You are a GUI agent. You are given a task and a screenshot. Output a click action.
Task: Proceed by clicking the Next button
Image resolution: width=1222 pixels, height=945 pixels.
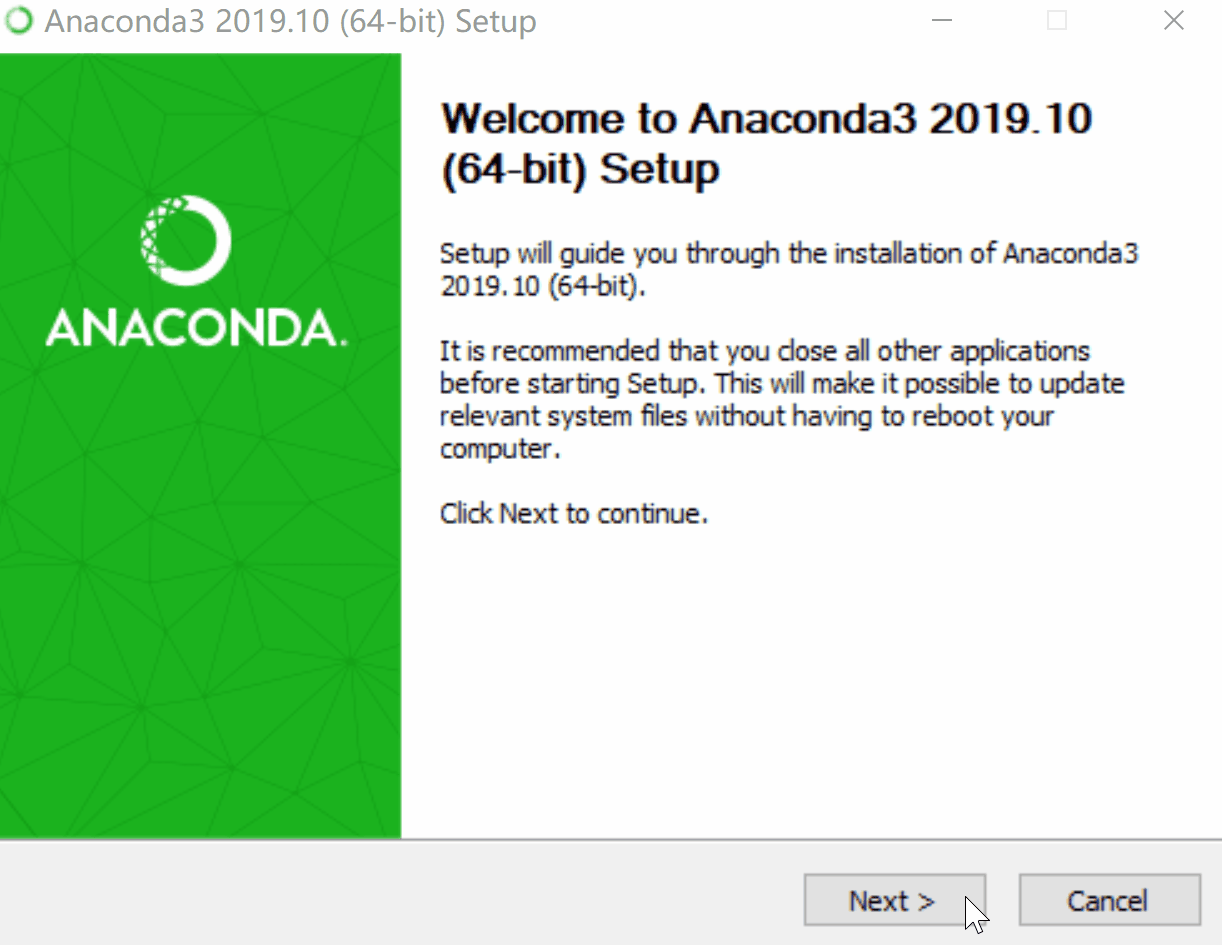tap(894, 900)
